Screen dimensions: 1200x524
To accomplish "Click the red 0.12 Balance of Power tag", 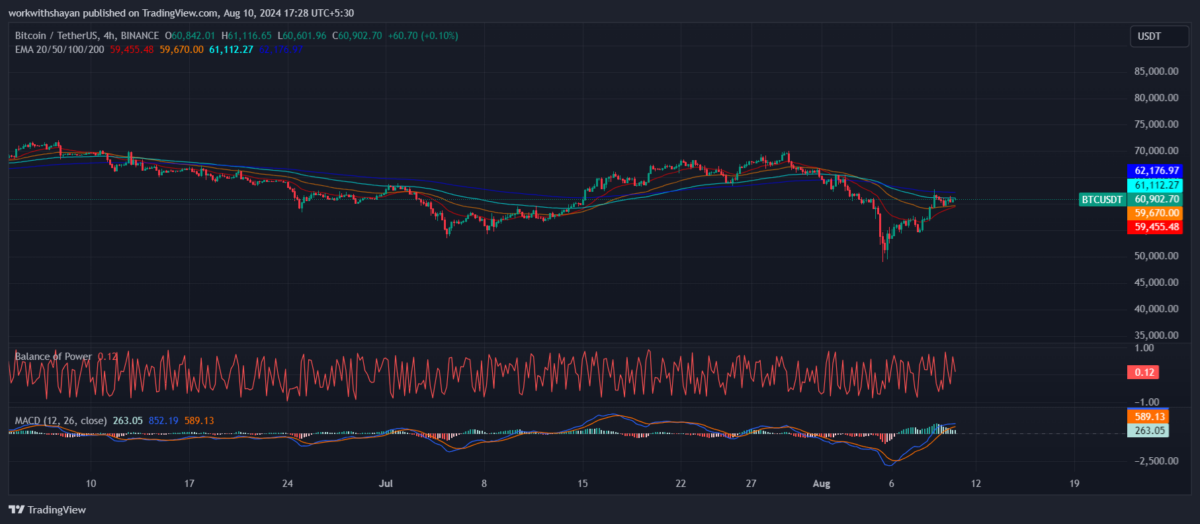I will [1141, 373].
